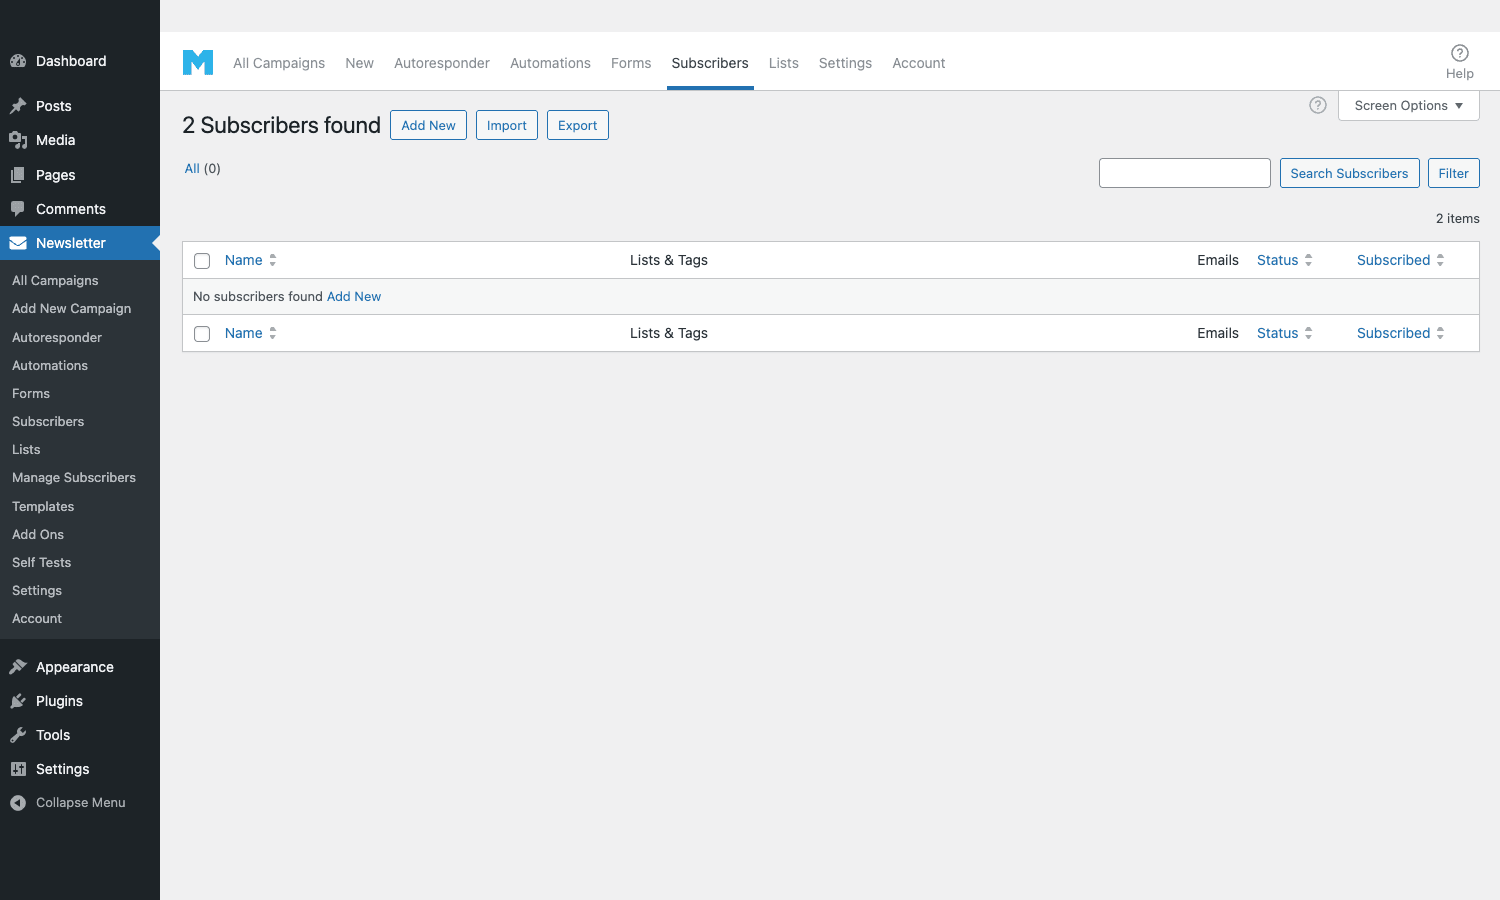Click the Collapse Menu arrow icon
Screen dimensions: 1500x900
point(18,803)
